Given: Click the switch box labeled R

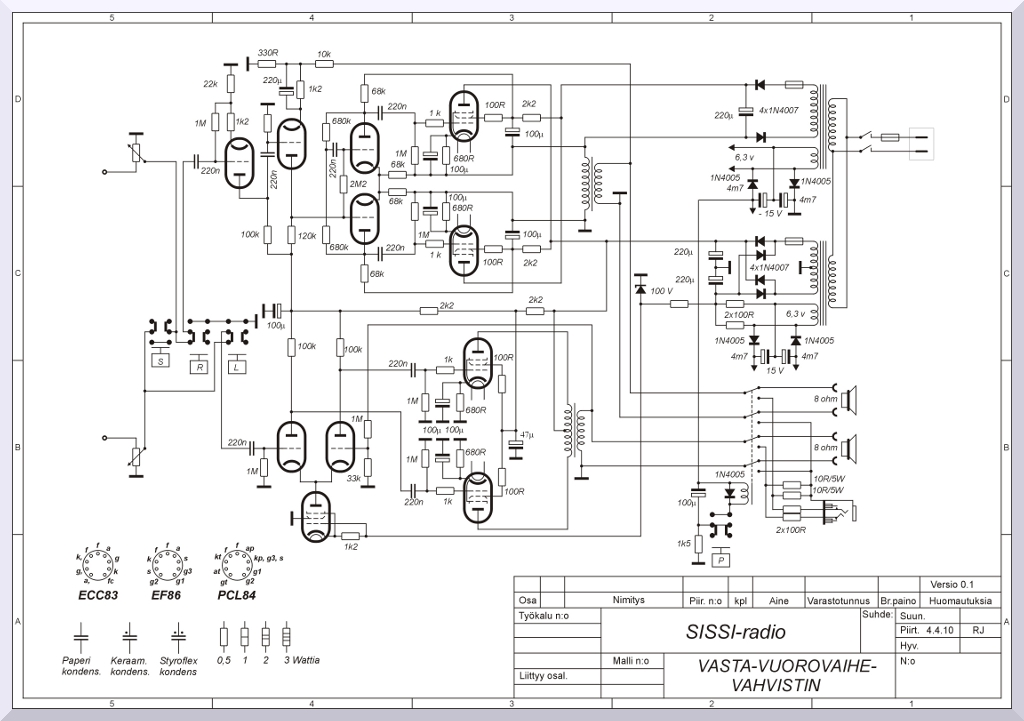Looking at the screenshot, I should click(x=199, y=366).
